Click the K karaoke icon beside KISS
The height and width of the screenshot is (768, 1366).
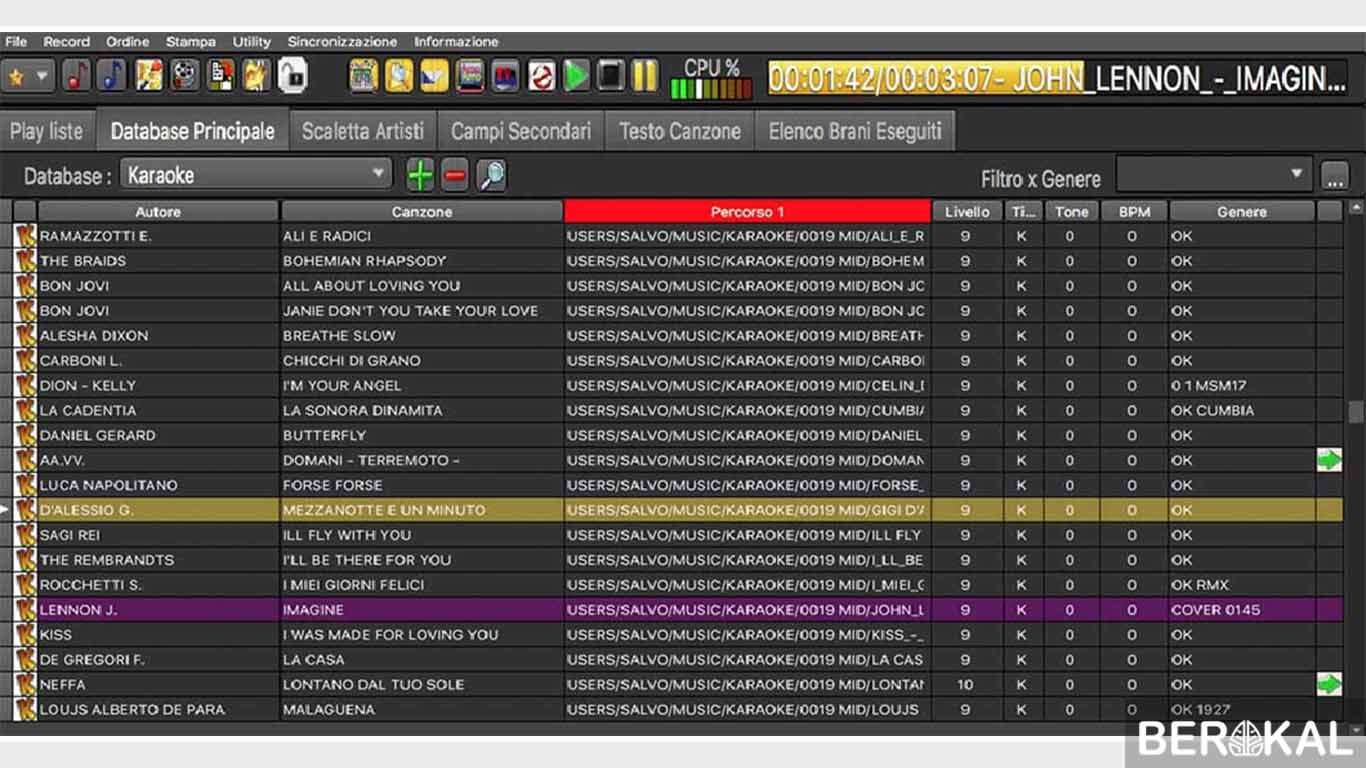pos(26,635)
